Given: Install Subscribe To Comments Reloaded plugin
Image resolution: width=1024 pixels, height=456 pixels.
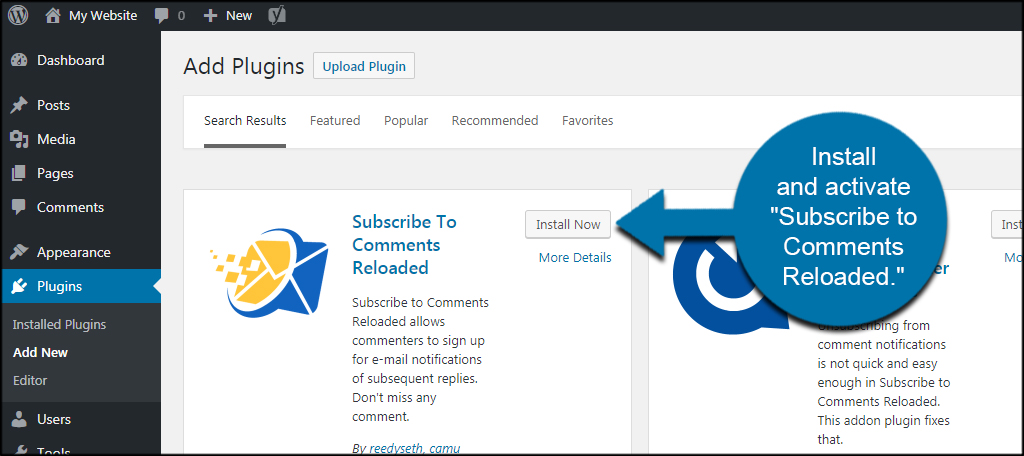Looking at the screenshot, I should point(568,224).
